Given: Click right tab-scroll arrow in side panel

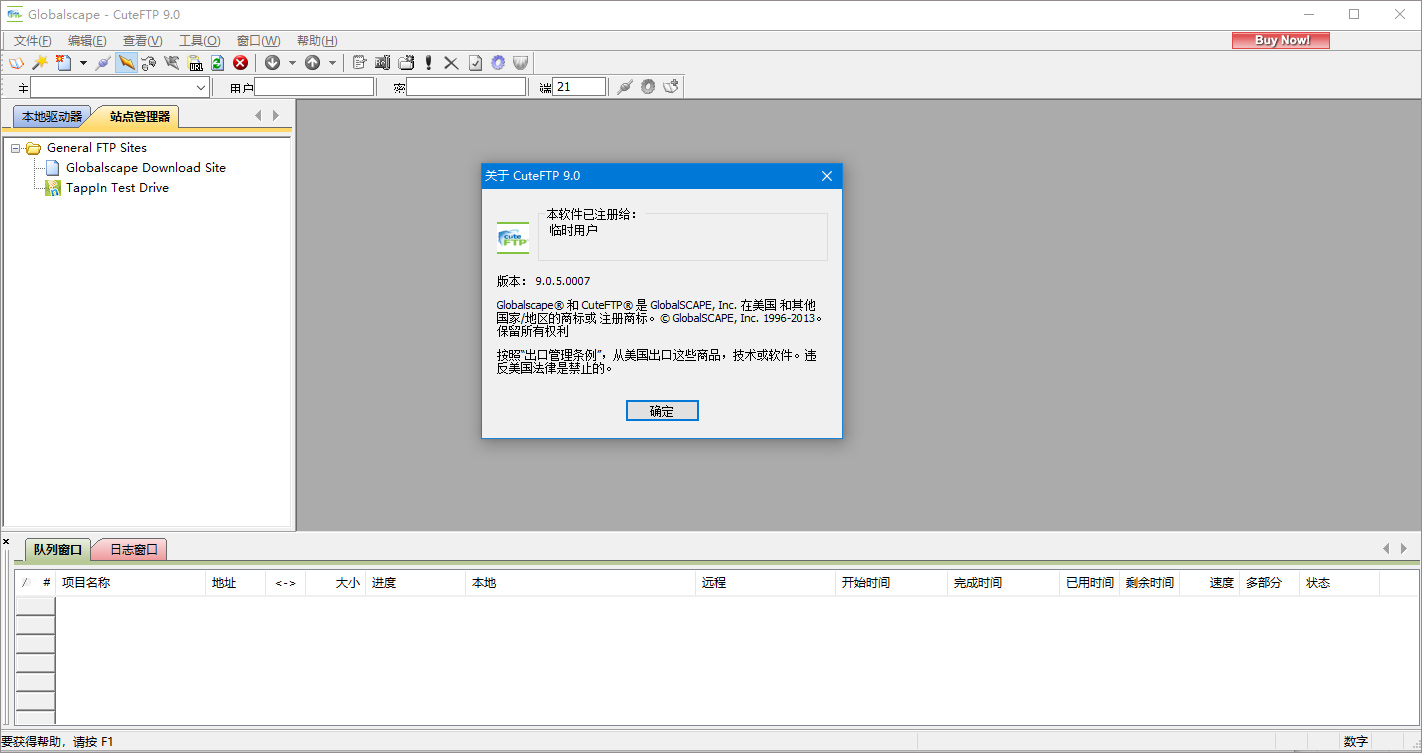Looking at the screenshot, I should [x=277, y=116].
